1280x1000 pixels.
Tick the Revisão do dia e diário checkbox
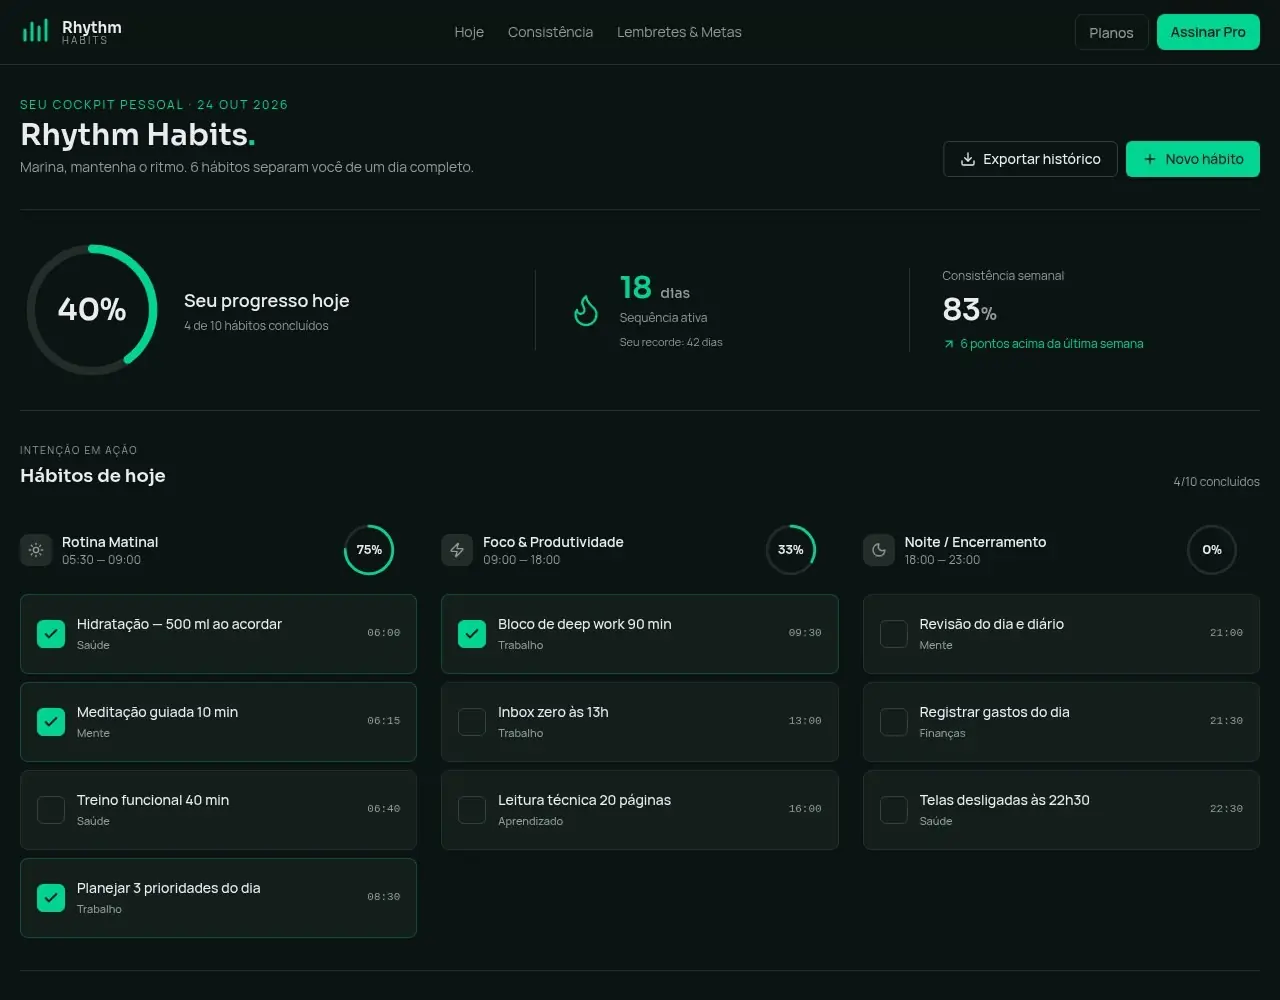[894, 634]
